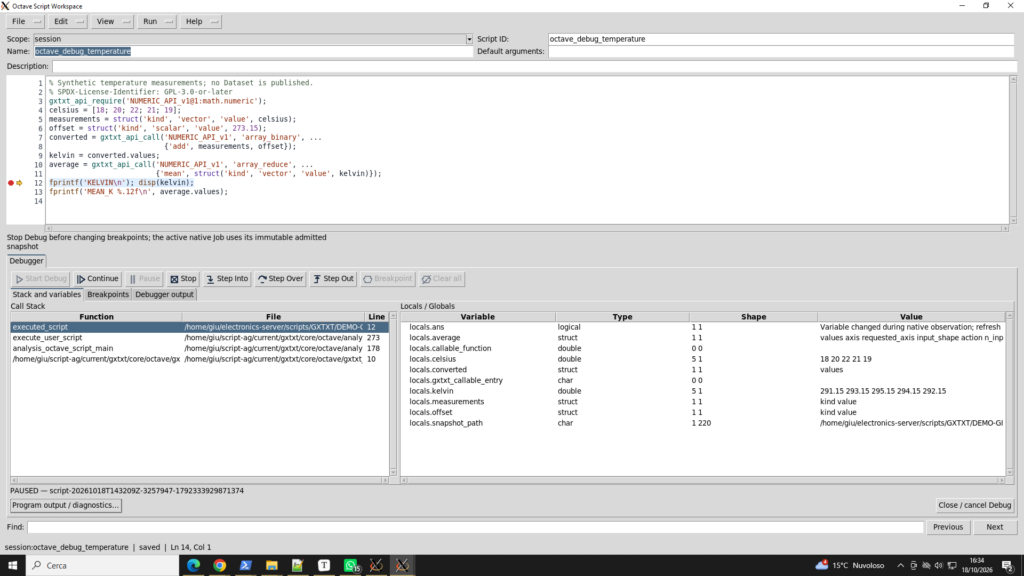Click the call stack horizontal scrollbar
1024x576 pixels.
pyautogui.click(x=199, y=480)
